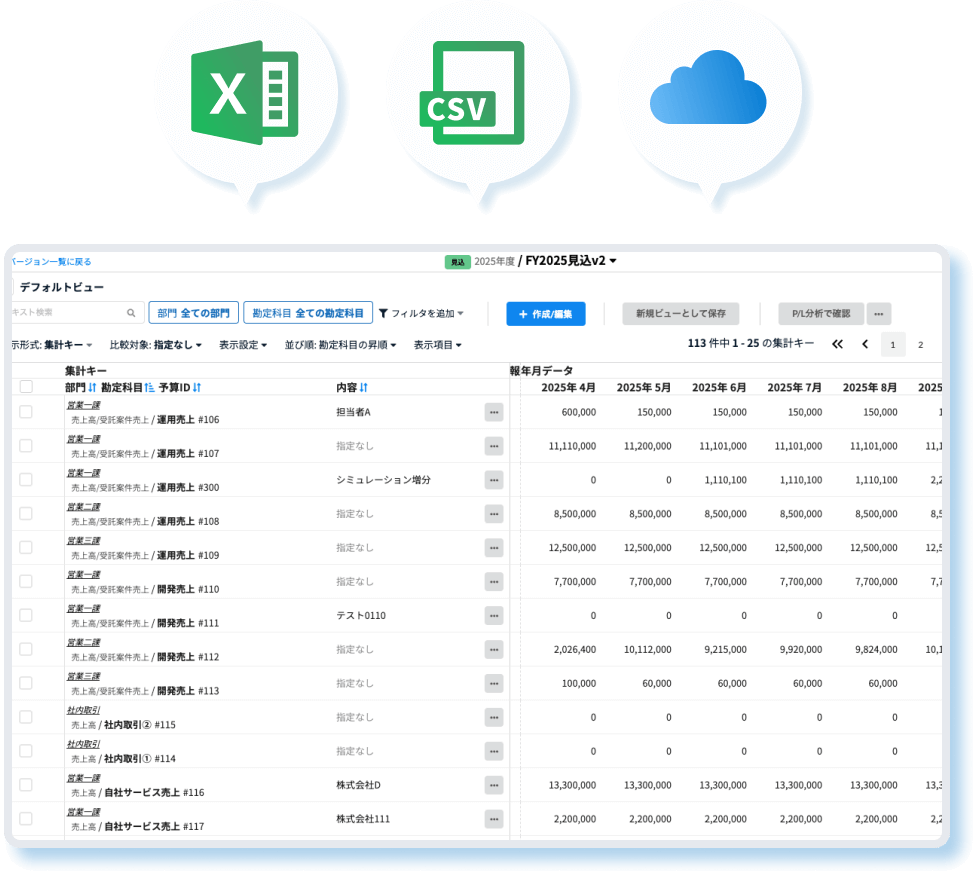Viewport: 978px width, 876px height.
Task: Open row menu for 担当者A entry
Action: [494, 412]
